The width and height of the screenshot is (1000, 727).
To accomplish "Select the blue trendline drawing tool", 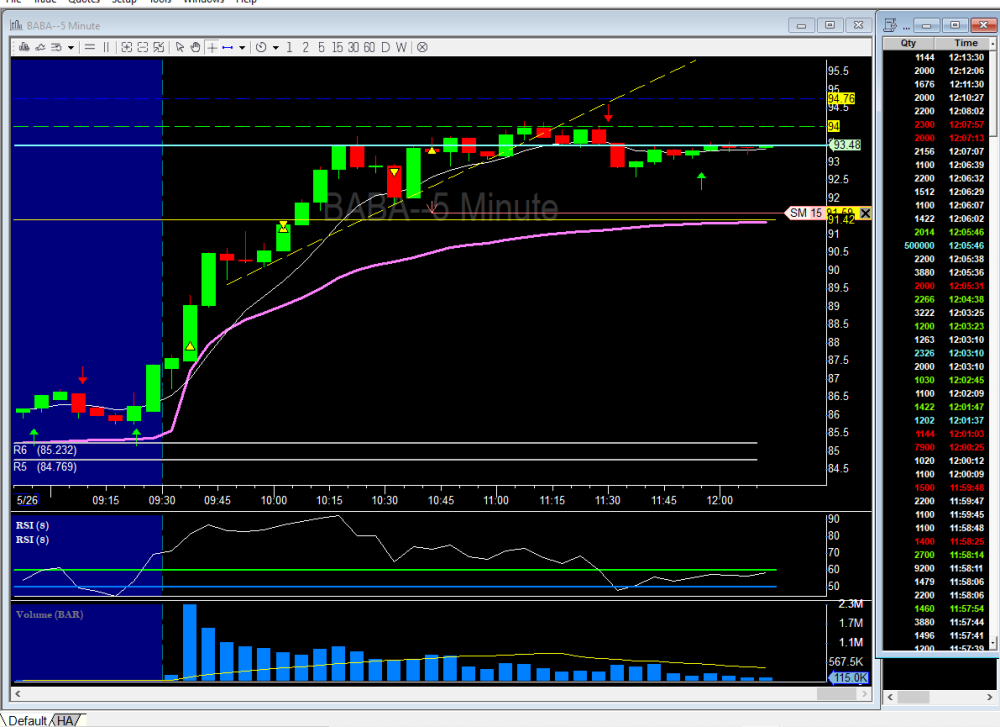I will pyautogui.click(x=228, y=47).
